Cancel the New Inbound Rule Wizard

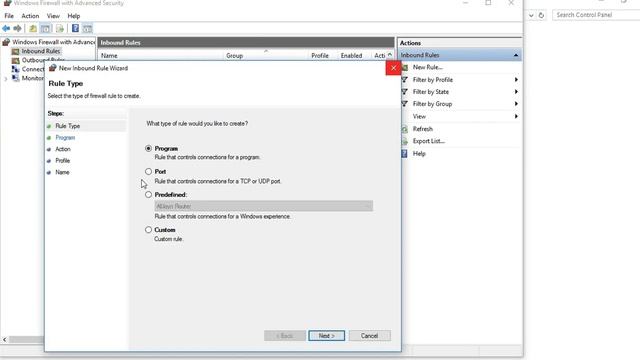tap(369, 336)
